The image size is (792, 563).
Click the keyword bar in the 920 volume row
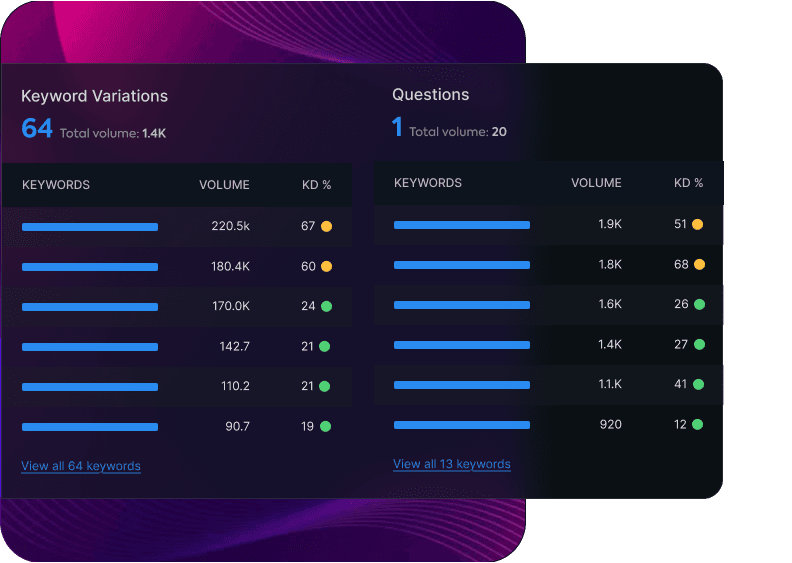pyautogui.click(x=462, y=425)
